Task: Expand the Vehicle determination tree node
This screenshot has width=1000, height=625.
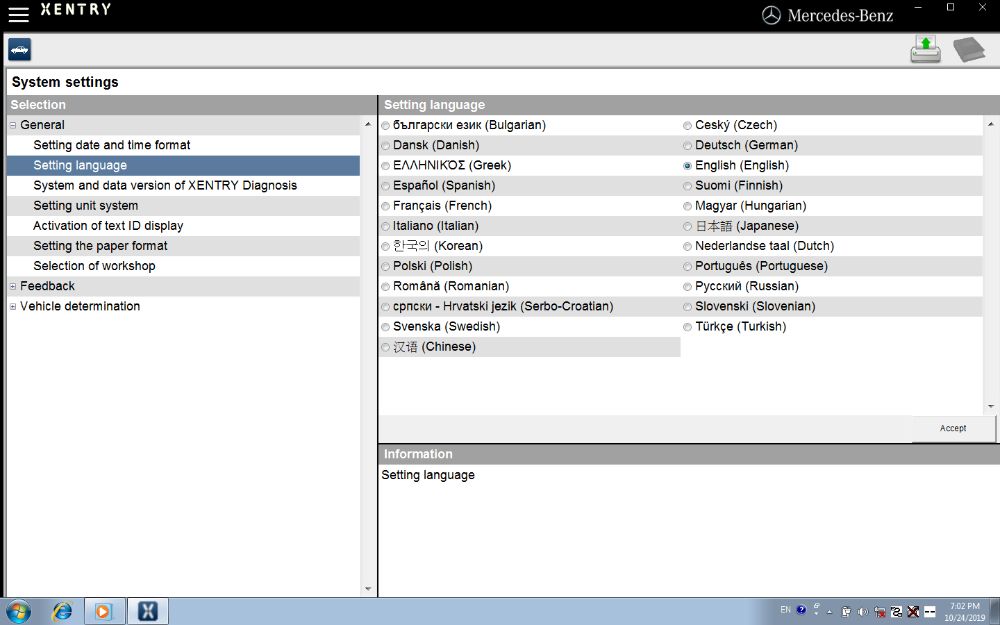Action: (13, 307)
